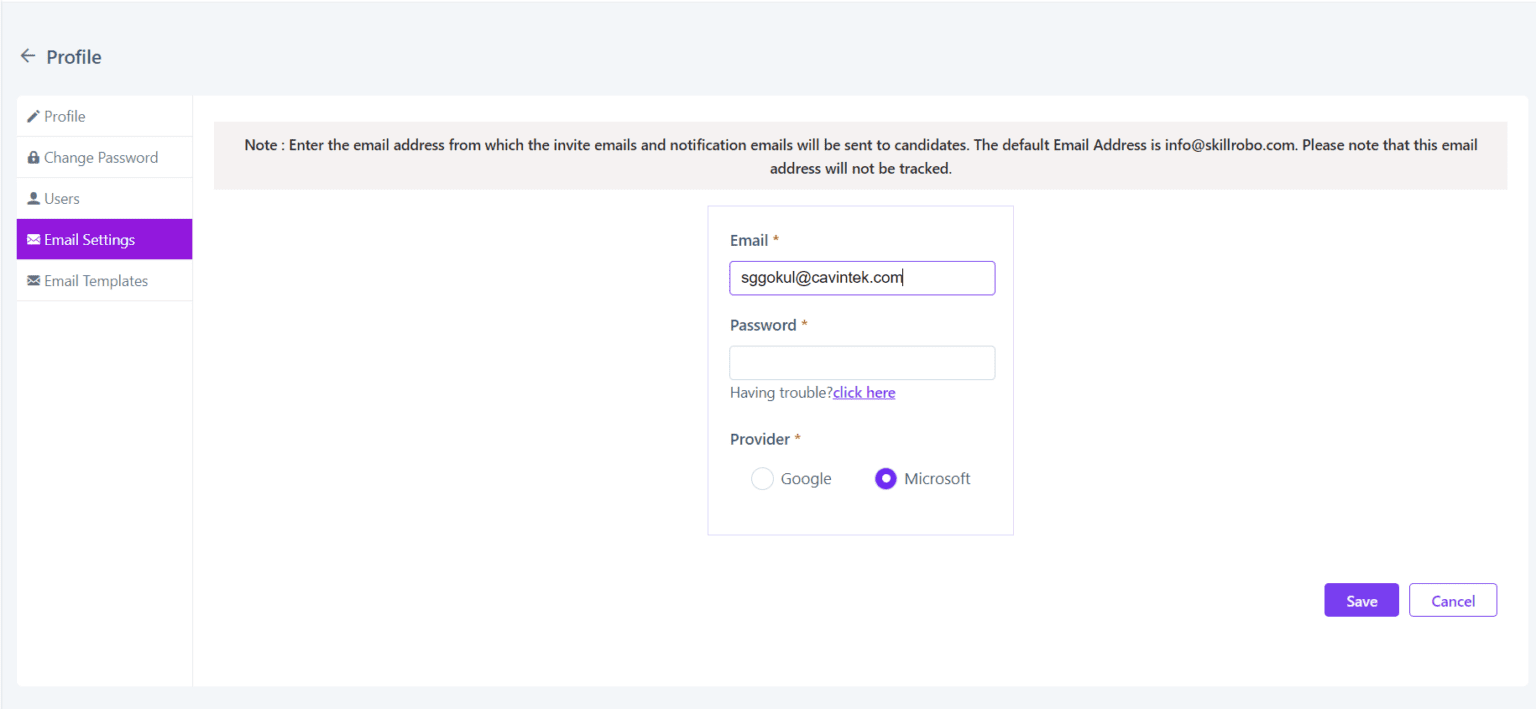Click the empty Password input field
The width and height of the screenshot is (1536, 709).
pos(862,362)
